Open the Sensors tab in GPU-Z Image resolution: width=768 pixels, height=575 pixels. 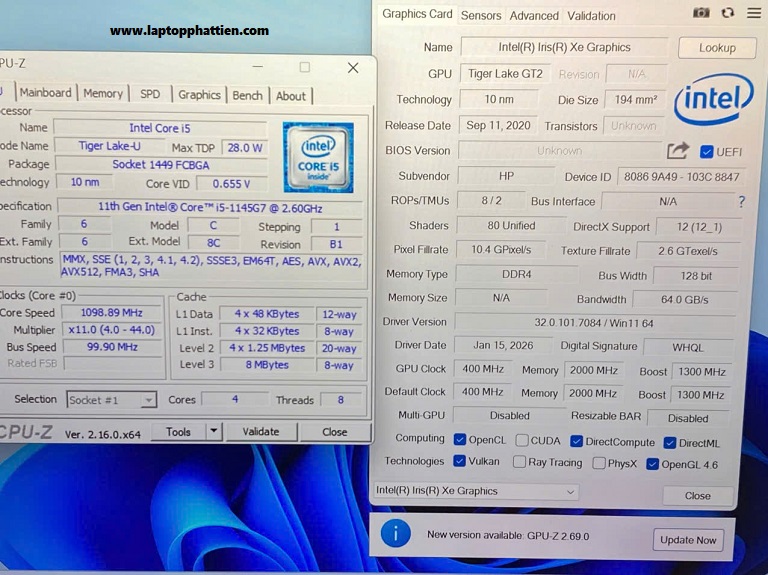(x=481, y=16)
